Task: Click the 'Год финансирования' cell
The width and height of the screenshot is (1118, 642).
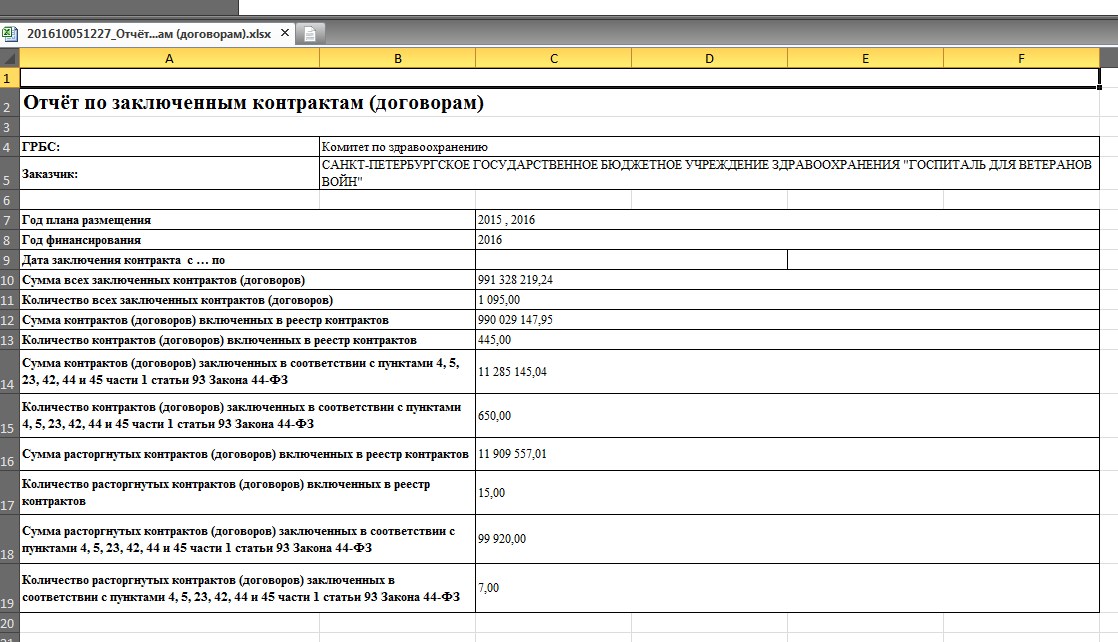Action: click(247, 240)
